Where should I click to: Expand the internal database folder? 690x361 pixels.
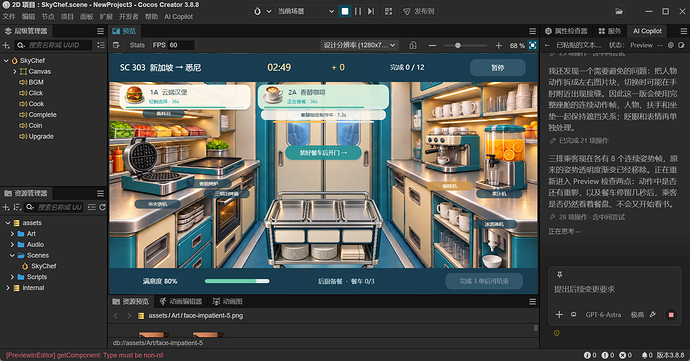(7, 288)
